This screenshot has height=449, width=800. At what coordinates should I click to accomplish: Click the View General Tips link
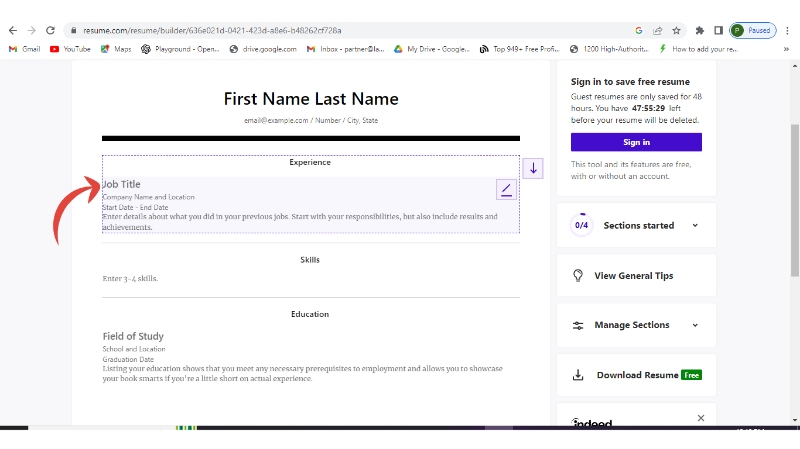tap(634, 276)
